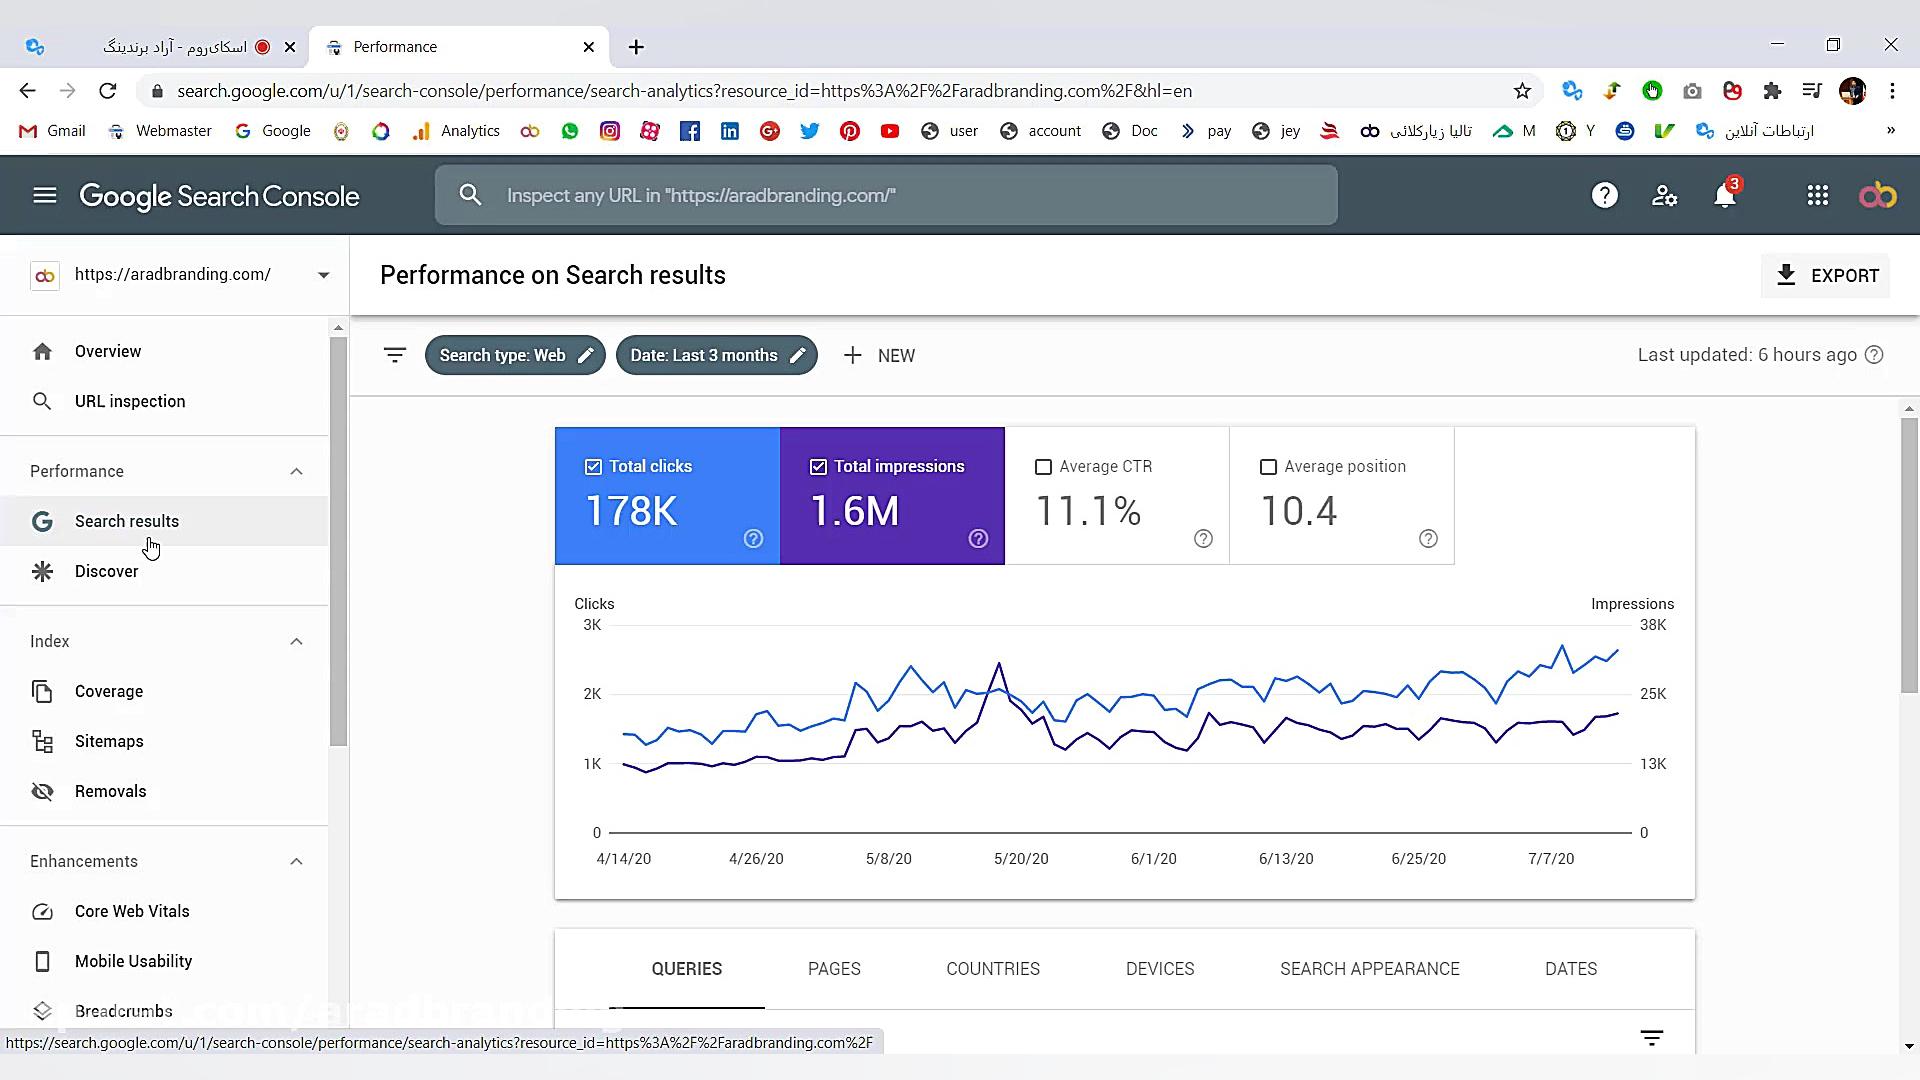Open users and permissions icon
Image resolution: width=1920 pixels, height=1080 pixels.
point(1664,196)
